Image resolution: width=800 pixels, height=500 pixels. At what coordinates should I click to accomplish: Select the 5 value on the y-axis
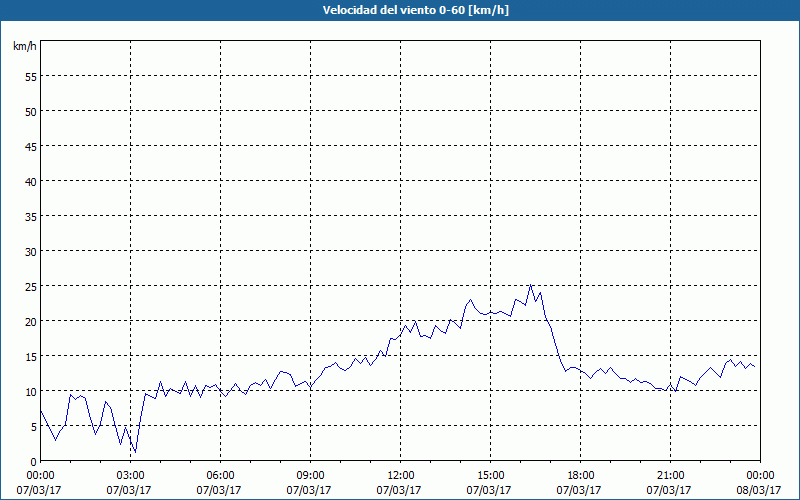point(34,427)
